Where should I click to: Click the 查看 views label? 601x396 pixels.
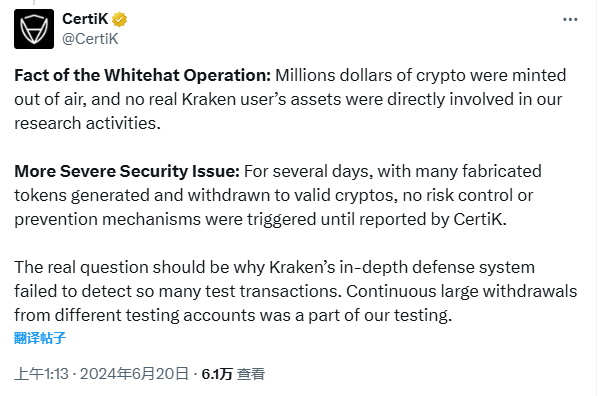pyautogui.click(x=251, y=374)
